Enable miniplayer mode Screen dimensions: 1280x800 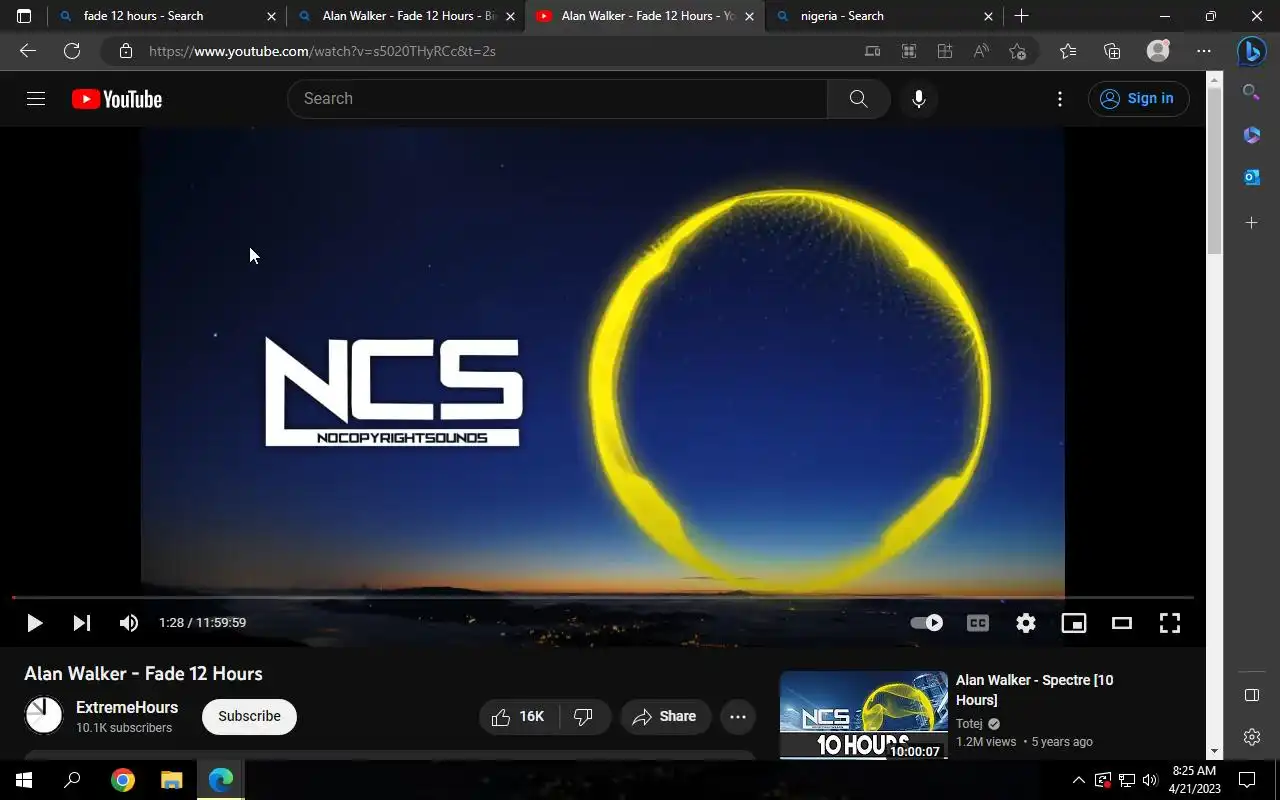point(1074,623)
